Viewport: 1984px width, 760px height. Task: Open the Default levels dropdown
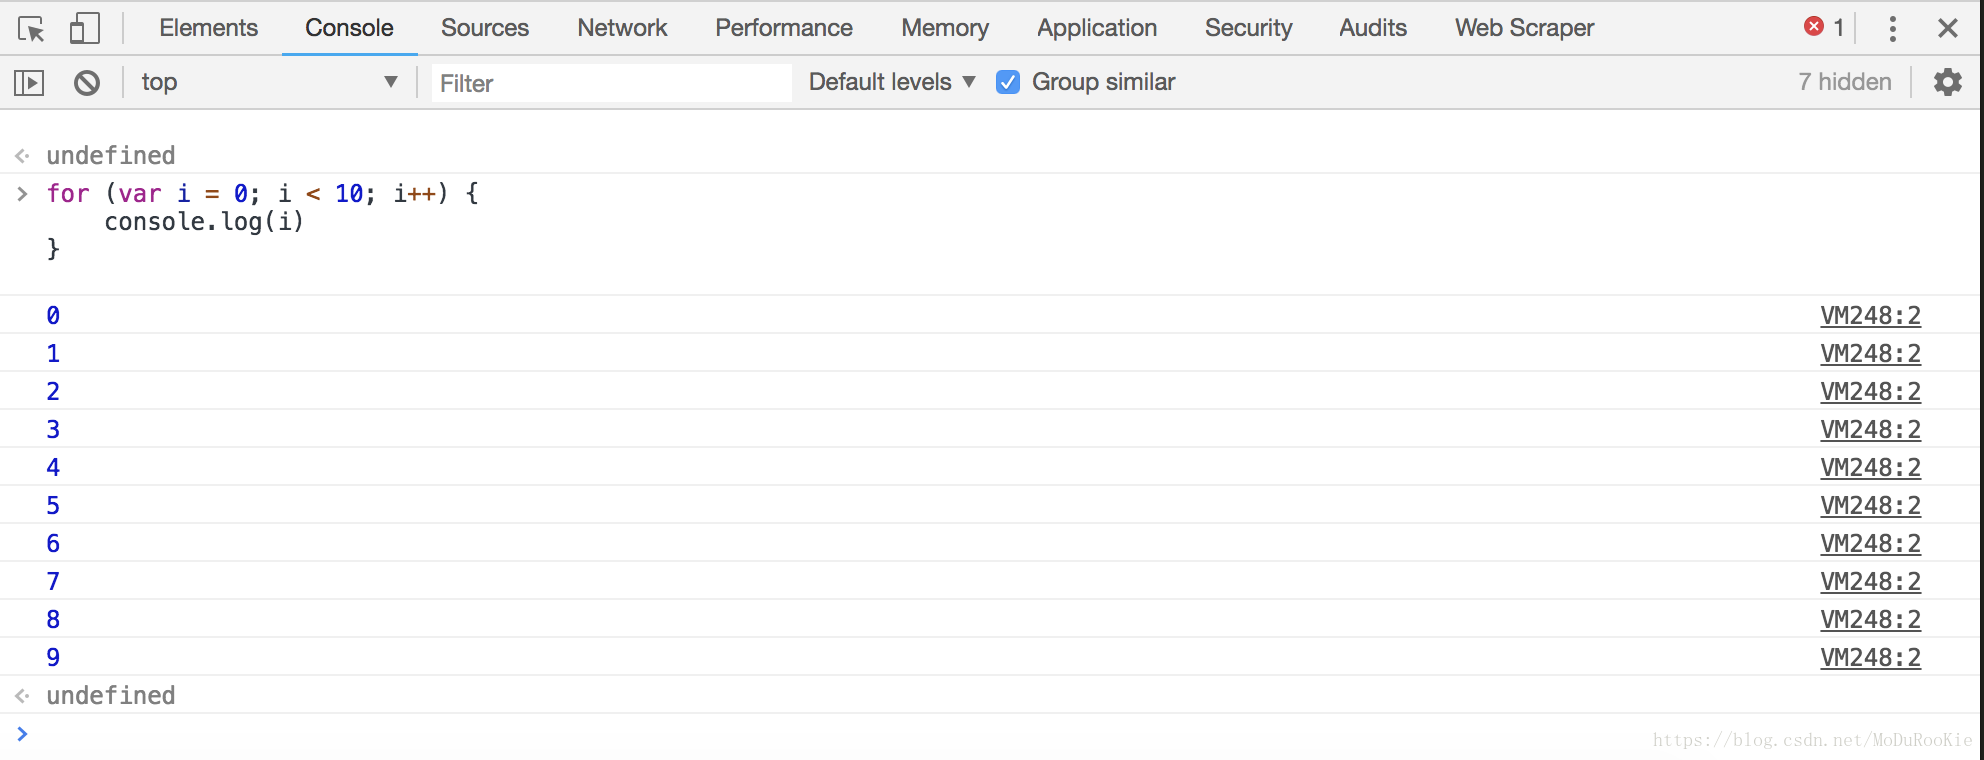(892, 82)
